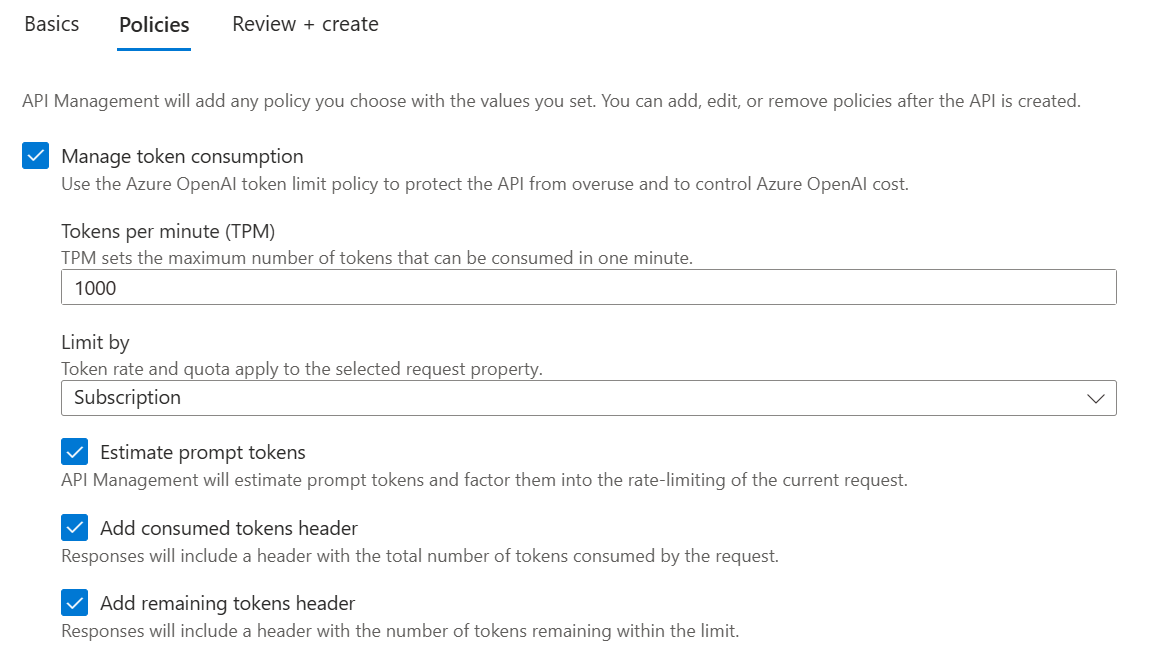Click the chevron arrow in Limit by dropdown
The height and width of the screenshot is (658, 1159).
1095,398
